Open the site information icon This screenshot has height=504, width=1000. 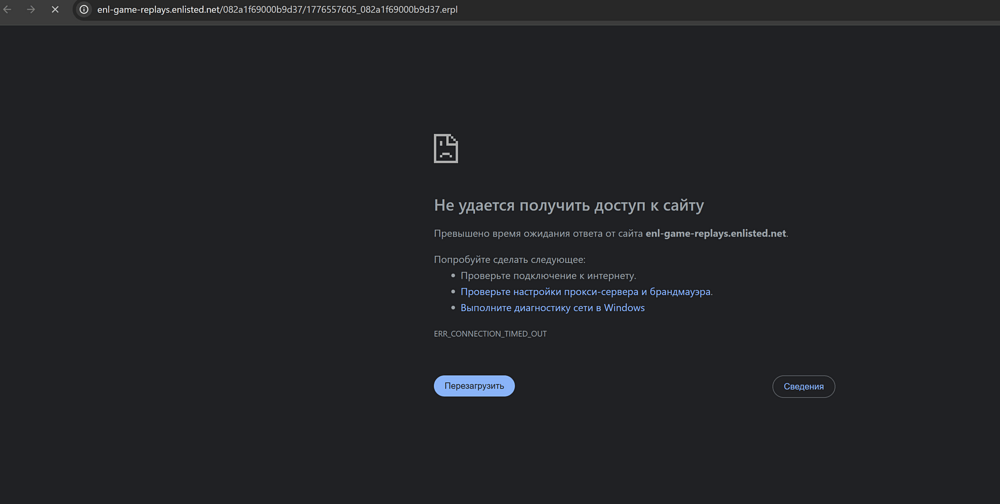[x=84, y=10]
